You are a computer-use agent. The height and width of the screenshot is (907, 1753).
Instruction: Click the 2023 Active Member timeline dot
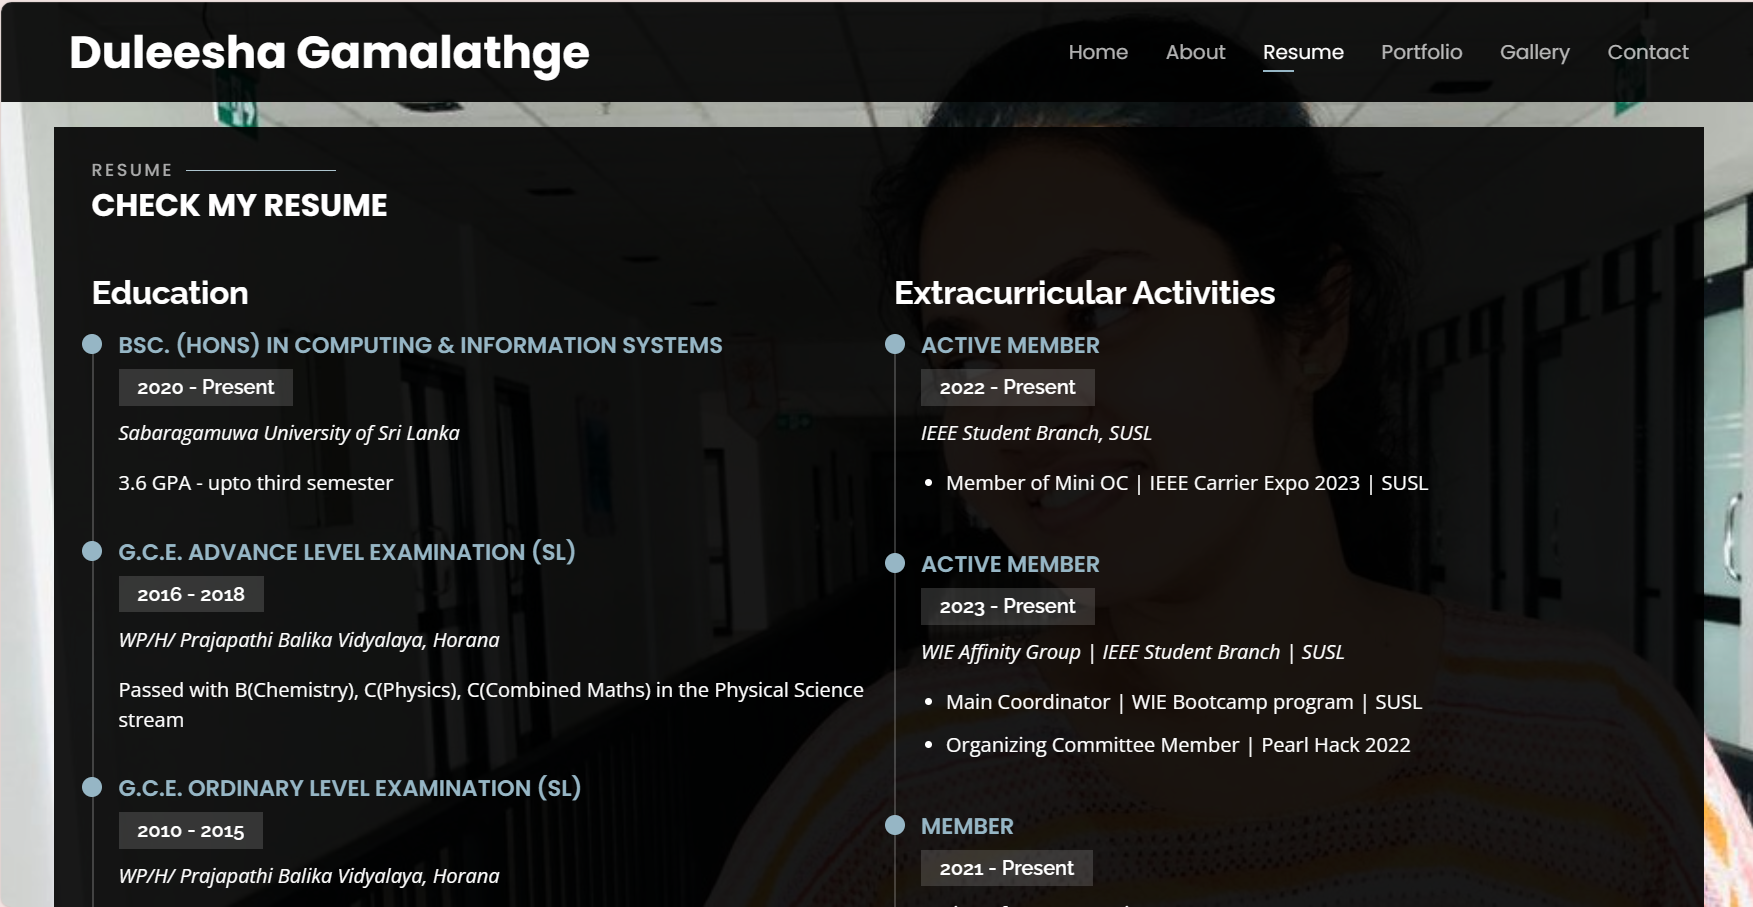[895, 563]
